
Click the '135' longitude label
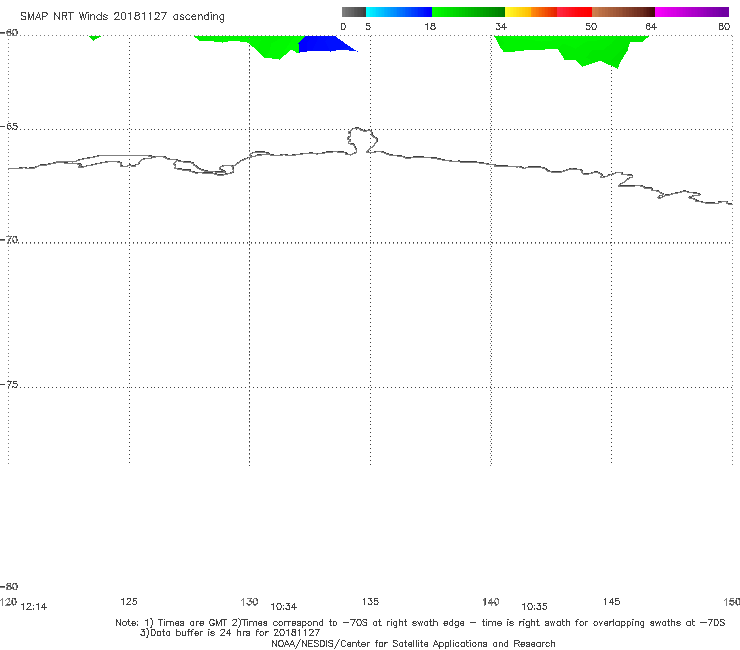tap(370, 601)
